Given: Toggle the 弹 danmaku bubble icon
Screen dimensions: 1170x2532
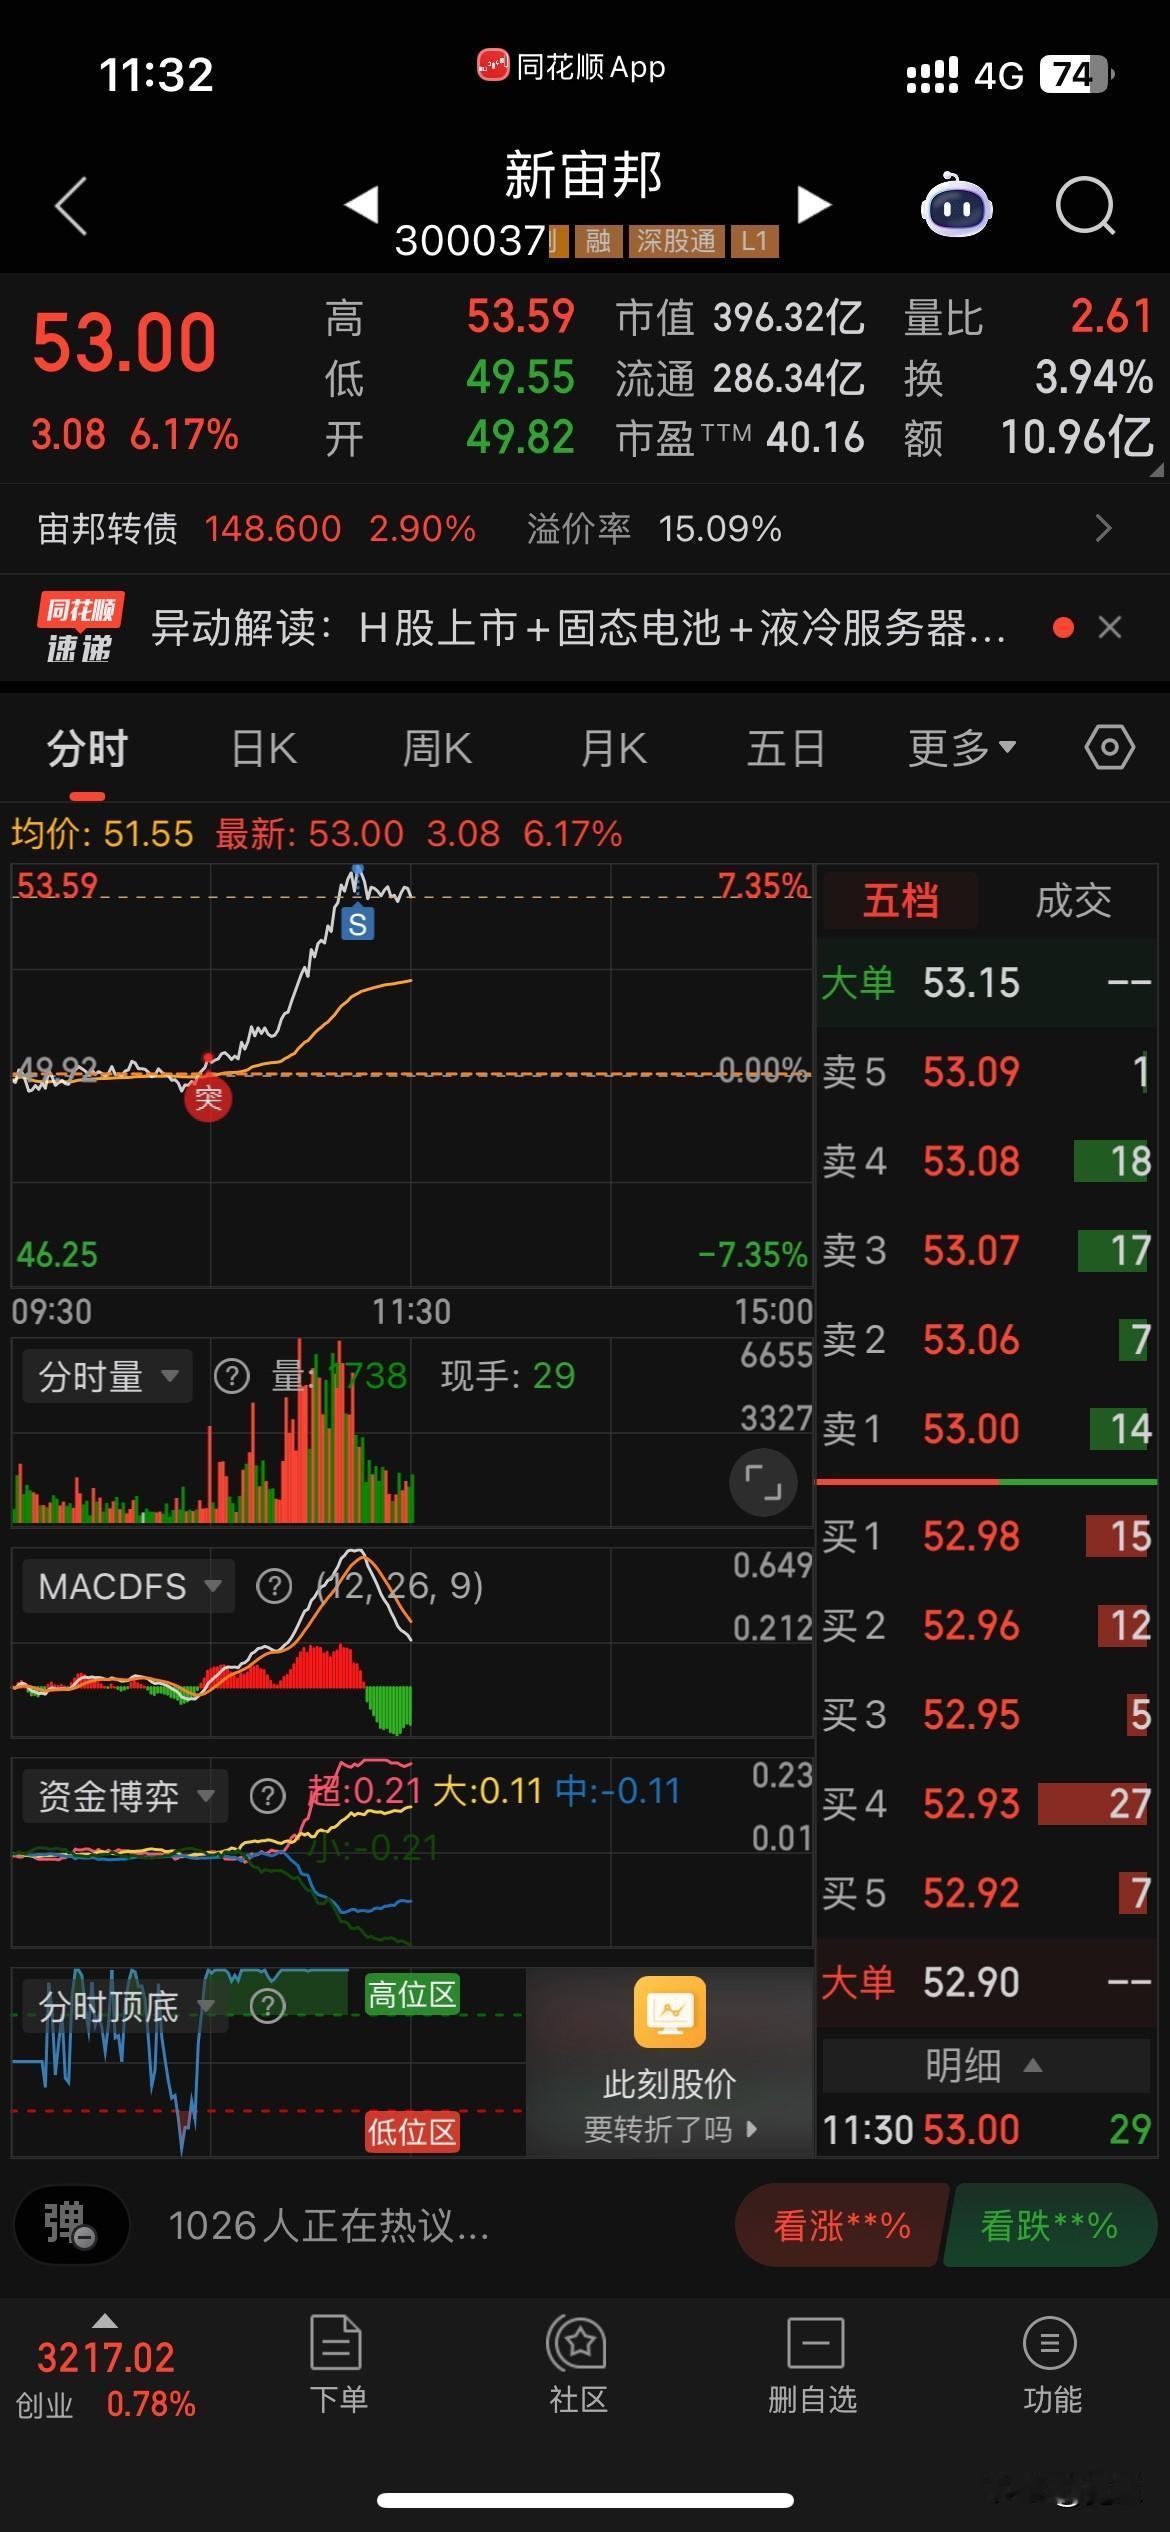Looking at the screenshot, I should coord(71,2226).
